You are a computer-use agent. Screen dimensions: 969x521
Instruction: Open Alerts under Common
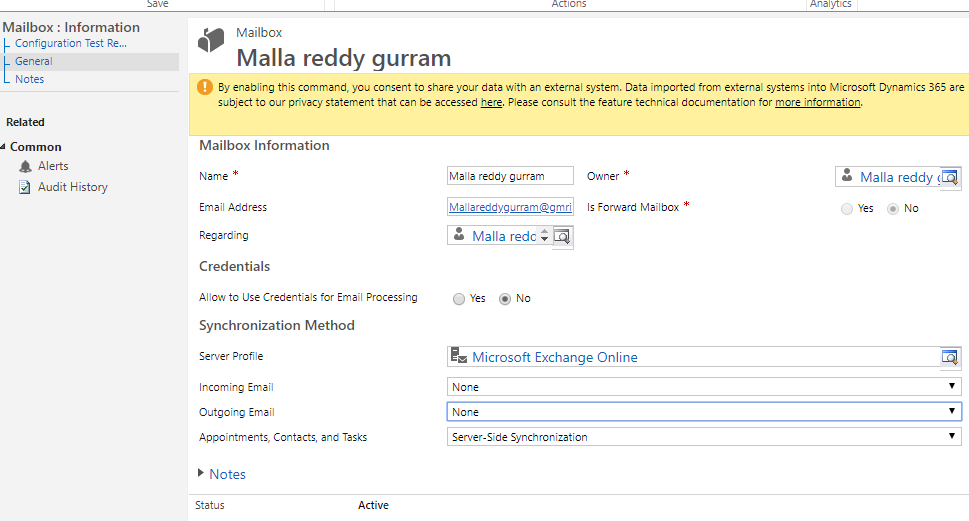point(53,166)
